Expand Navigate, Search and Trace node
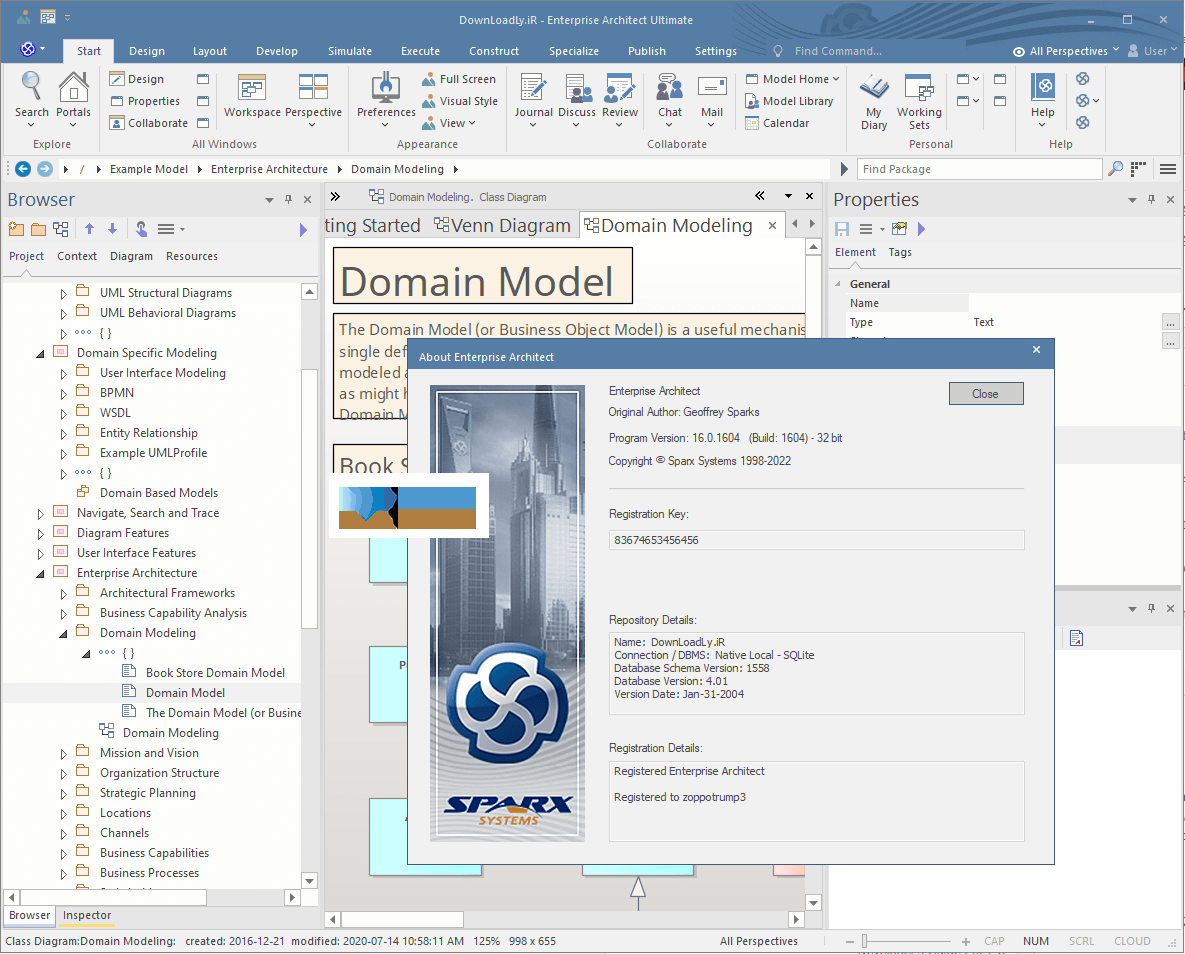Image resolution: width=1185 pixels, height=954 pixels. tap(40, 513)
